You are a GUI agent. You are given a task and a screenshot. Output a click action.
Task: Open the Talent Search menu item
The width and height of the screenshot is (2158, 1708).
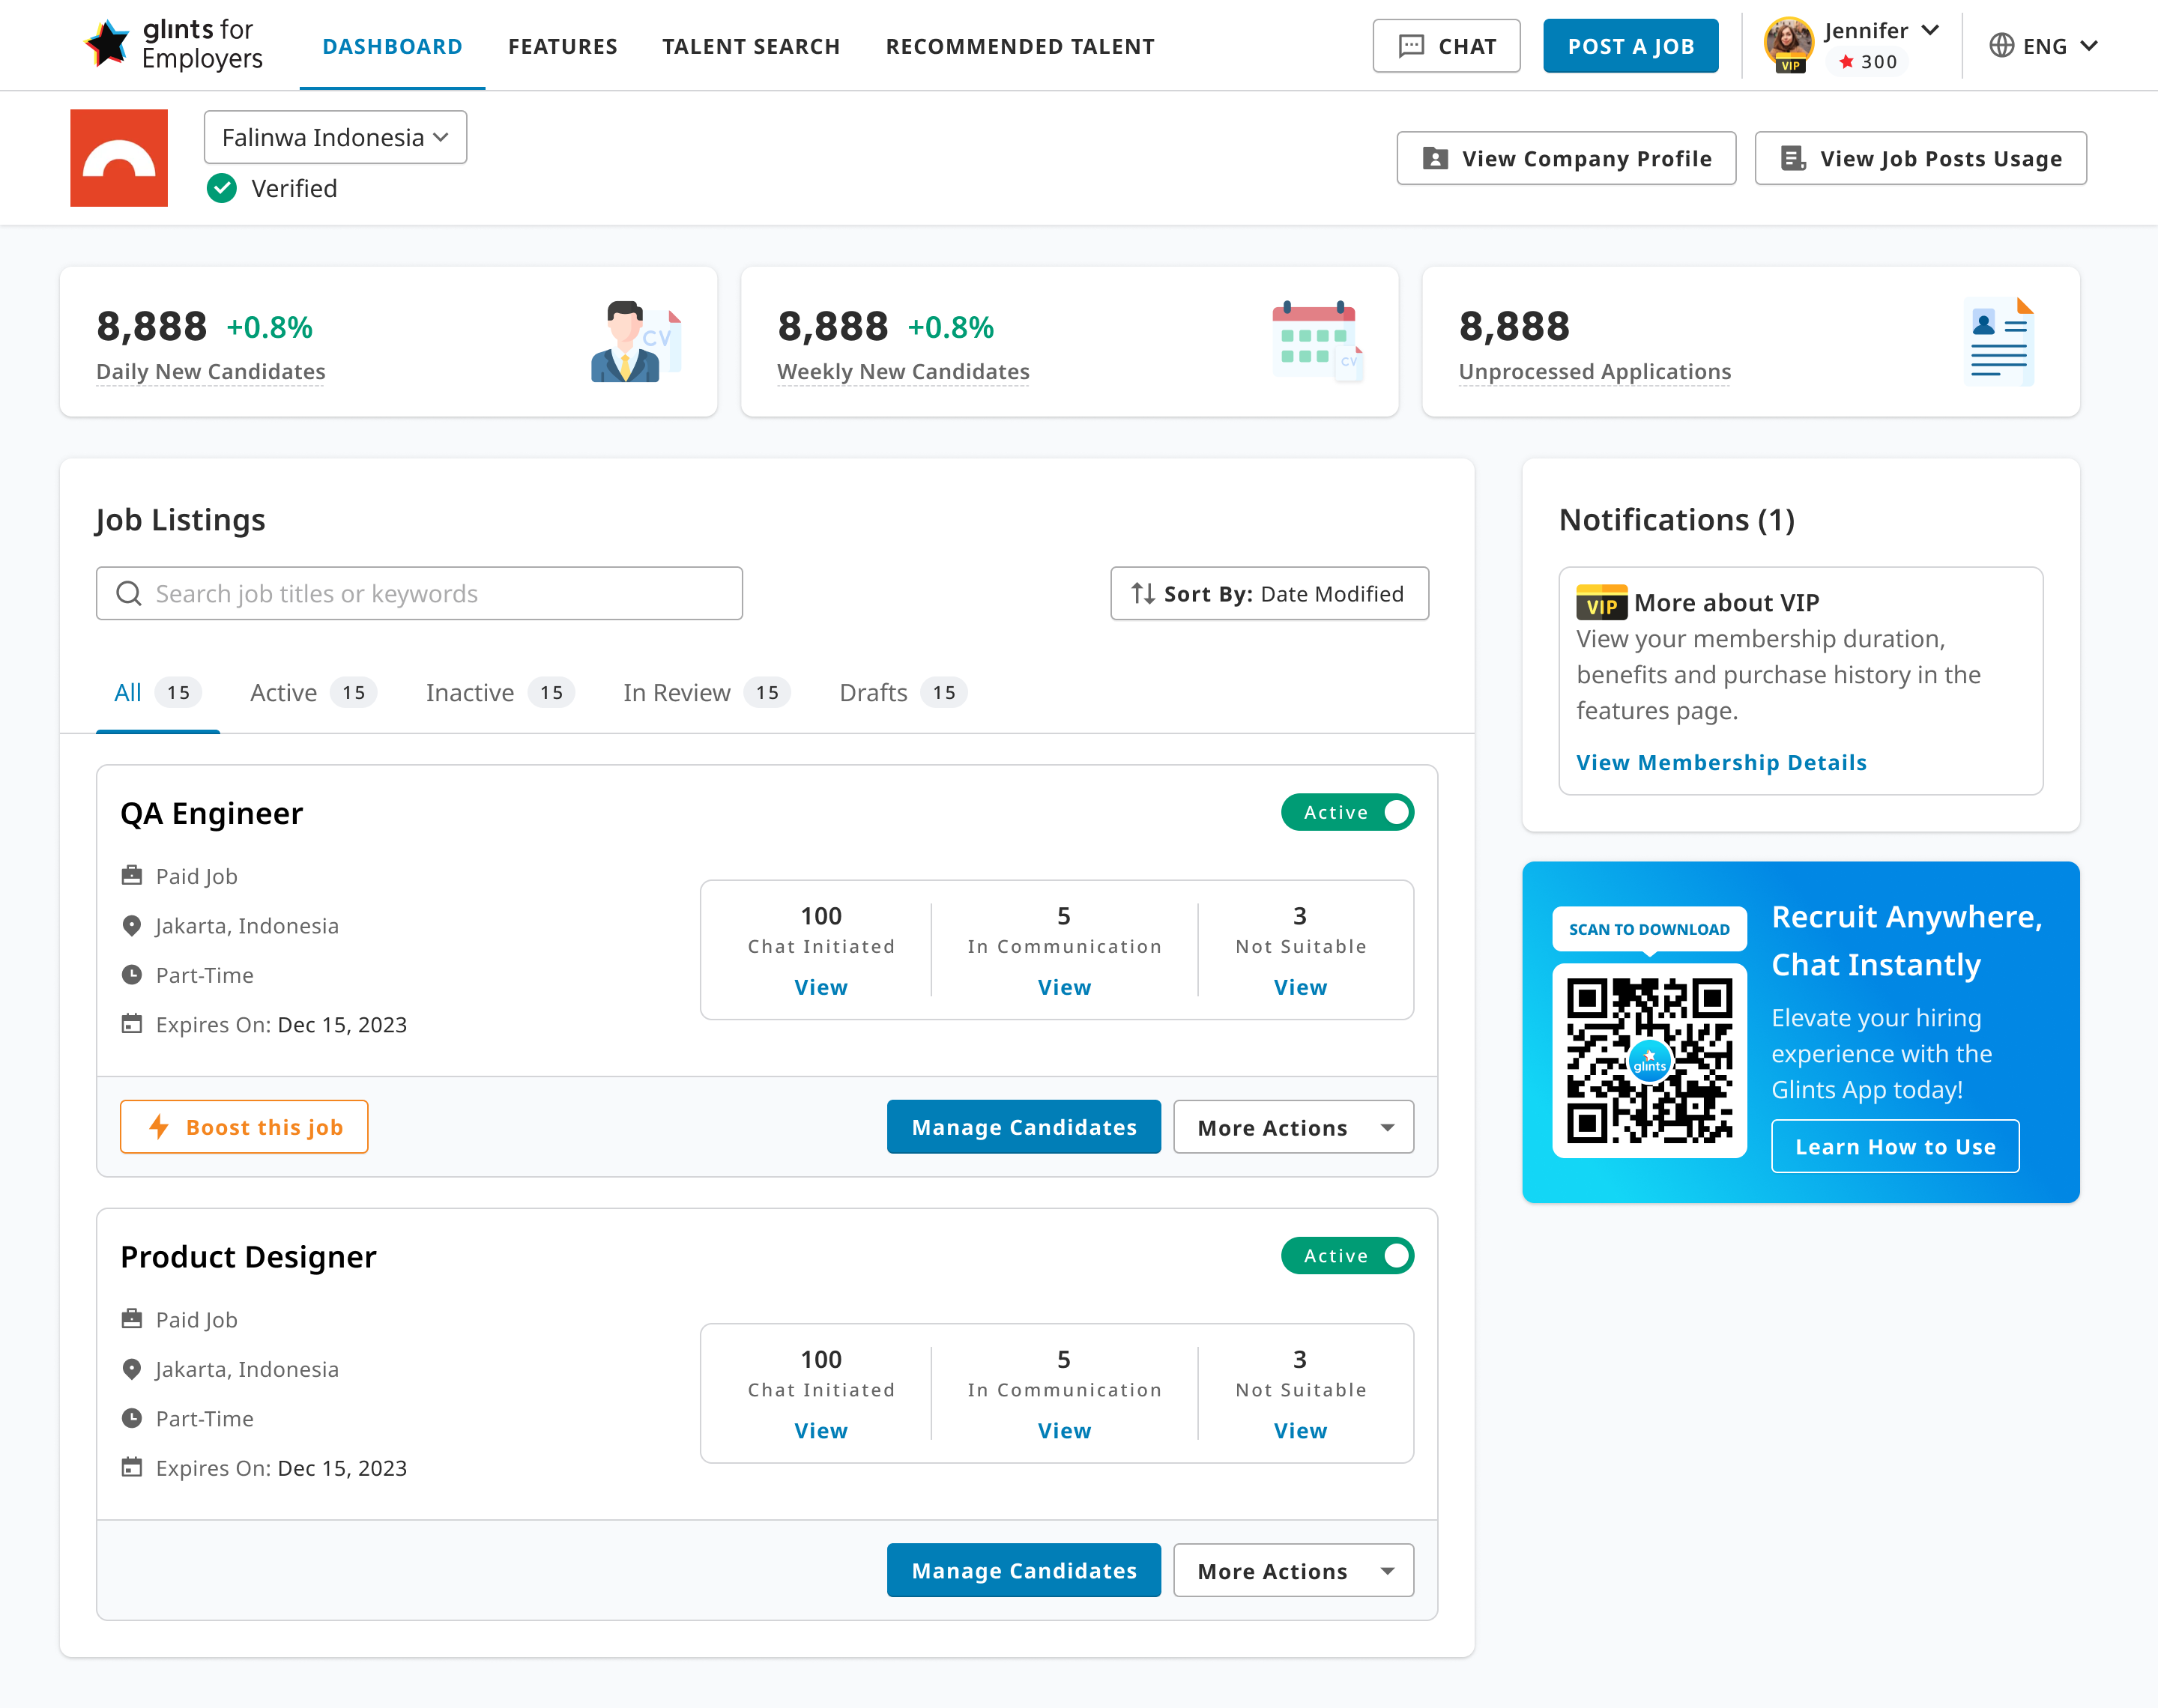750,46
